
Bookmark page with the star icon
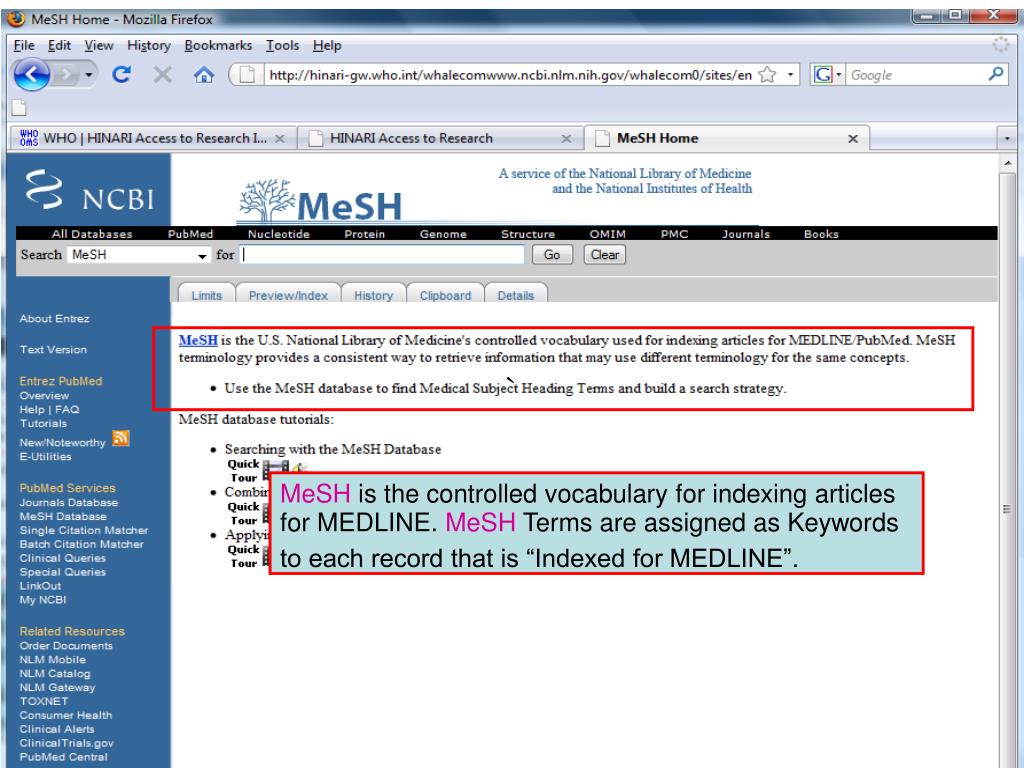click(767, 75)
